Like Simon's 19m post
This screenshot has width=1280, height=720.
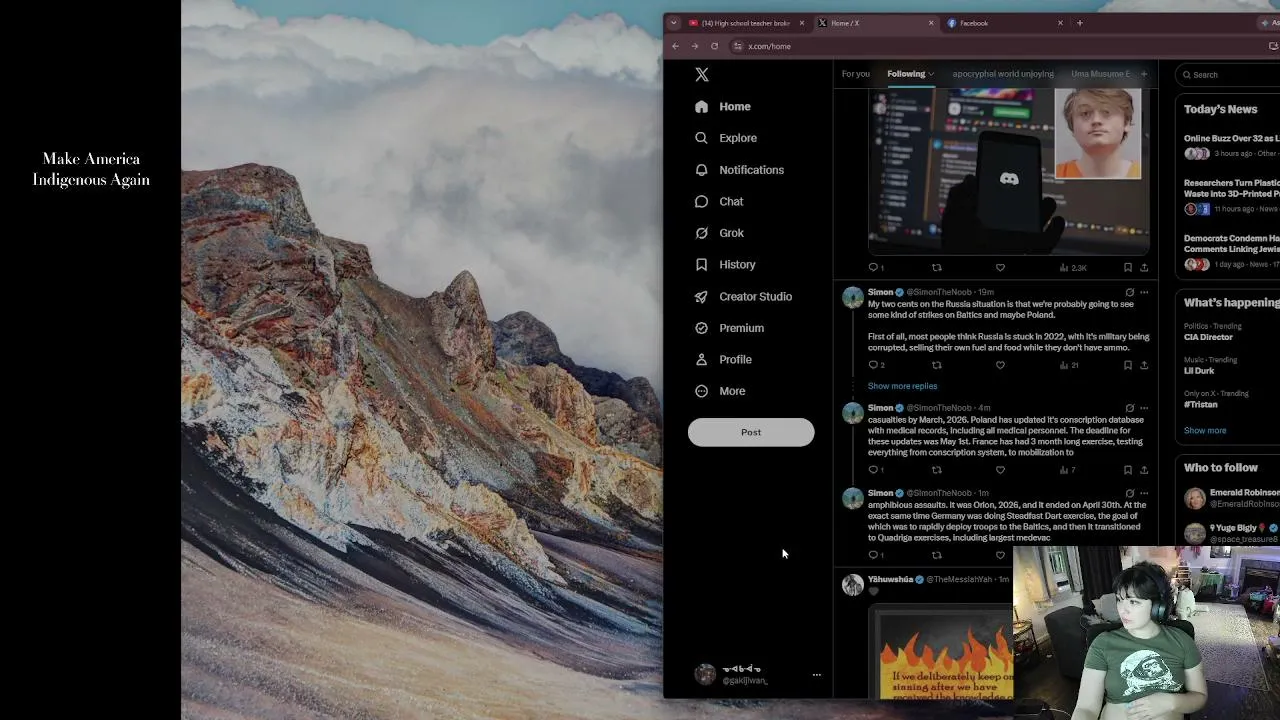1000,365
